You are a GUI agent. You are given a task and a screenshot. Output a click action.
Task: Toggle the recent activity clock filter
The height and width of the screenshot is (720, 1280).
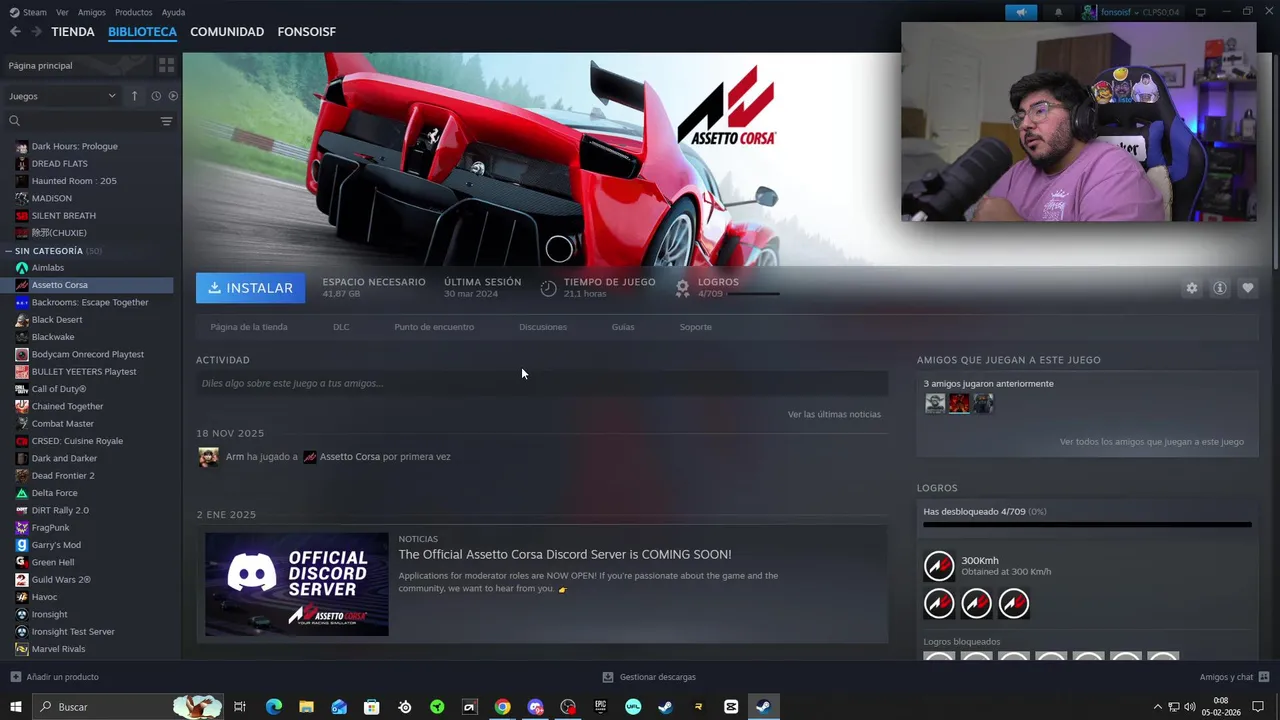156,96
